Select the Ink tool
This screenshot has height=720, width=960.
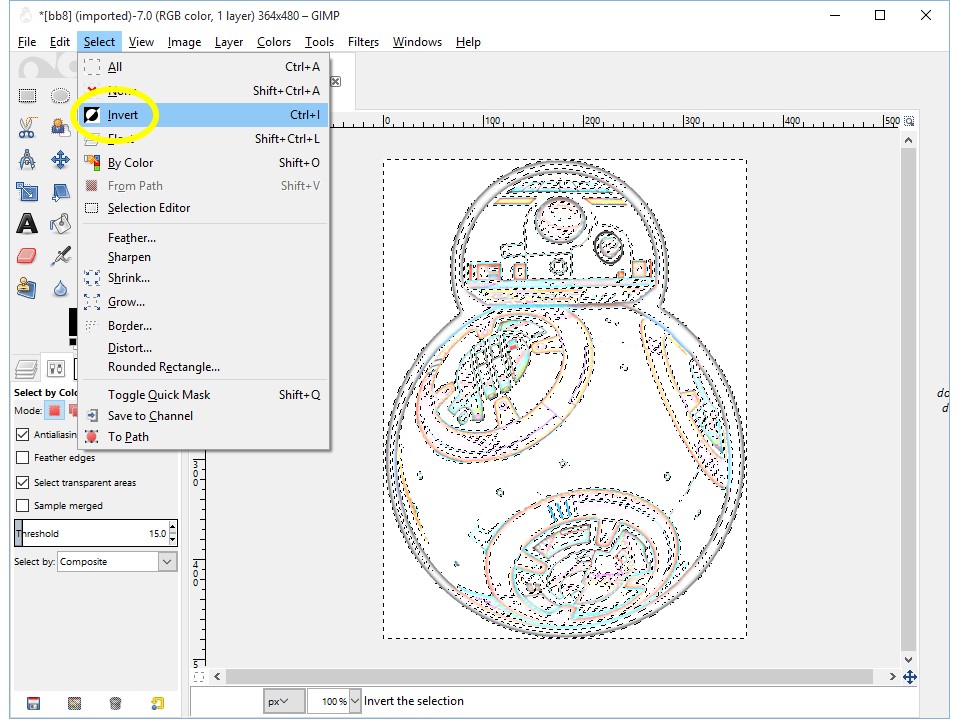[60, 255]
